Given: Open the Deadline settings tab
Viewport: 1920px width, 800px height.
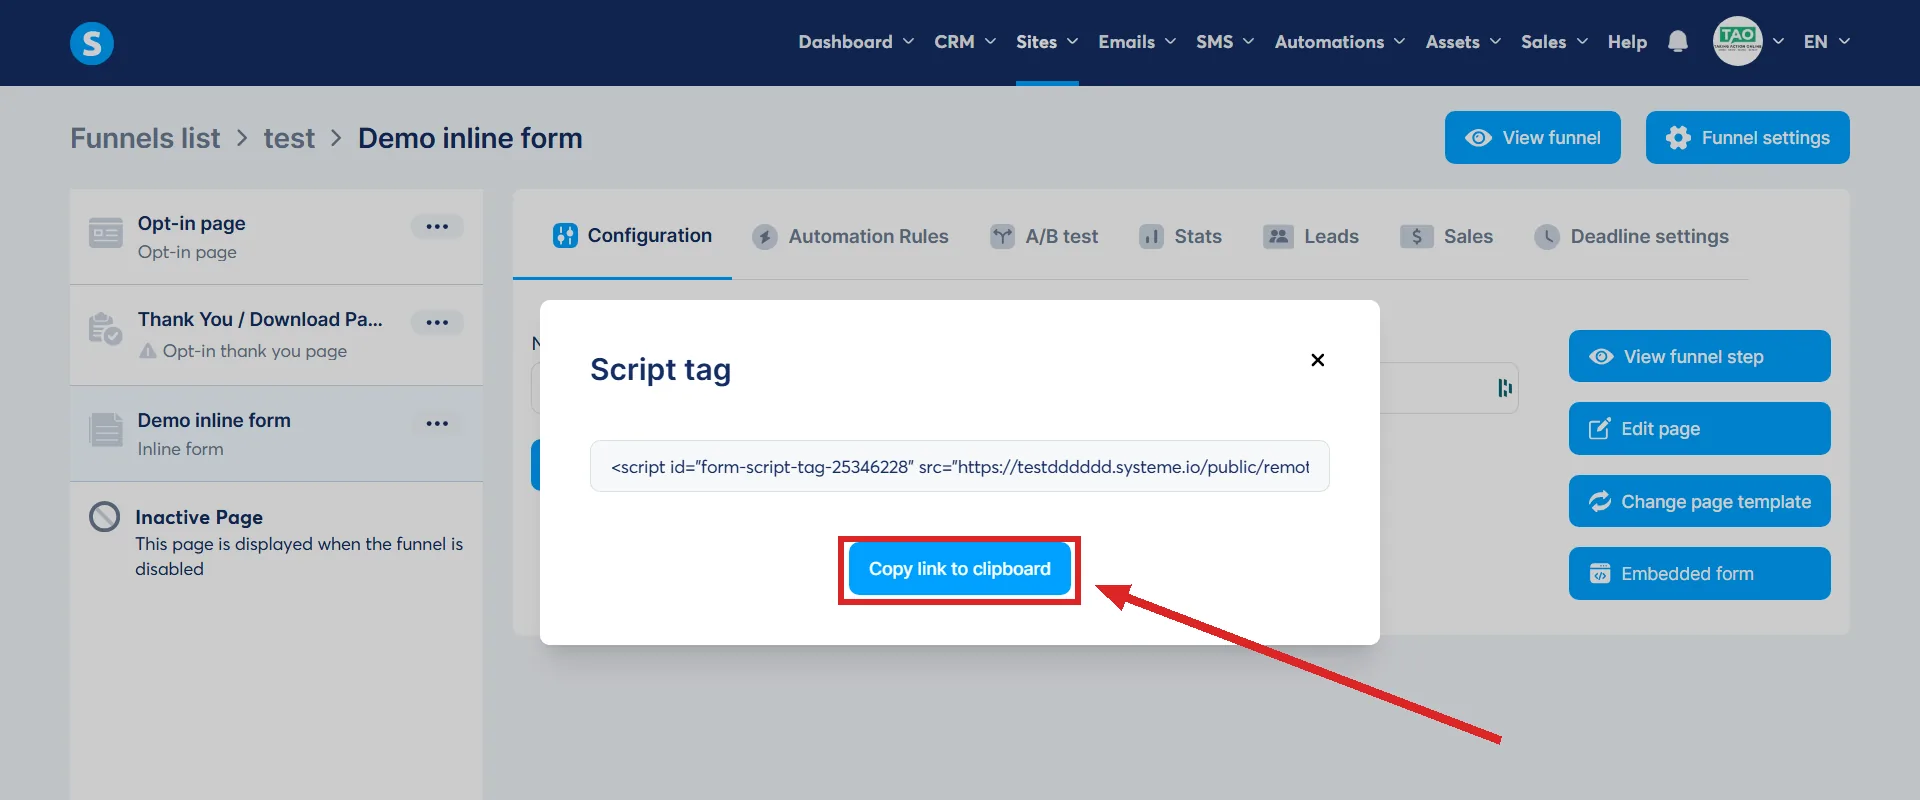Looking at the screenshot, I should [x=1631, y=237].
